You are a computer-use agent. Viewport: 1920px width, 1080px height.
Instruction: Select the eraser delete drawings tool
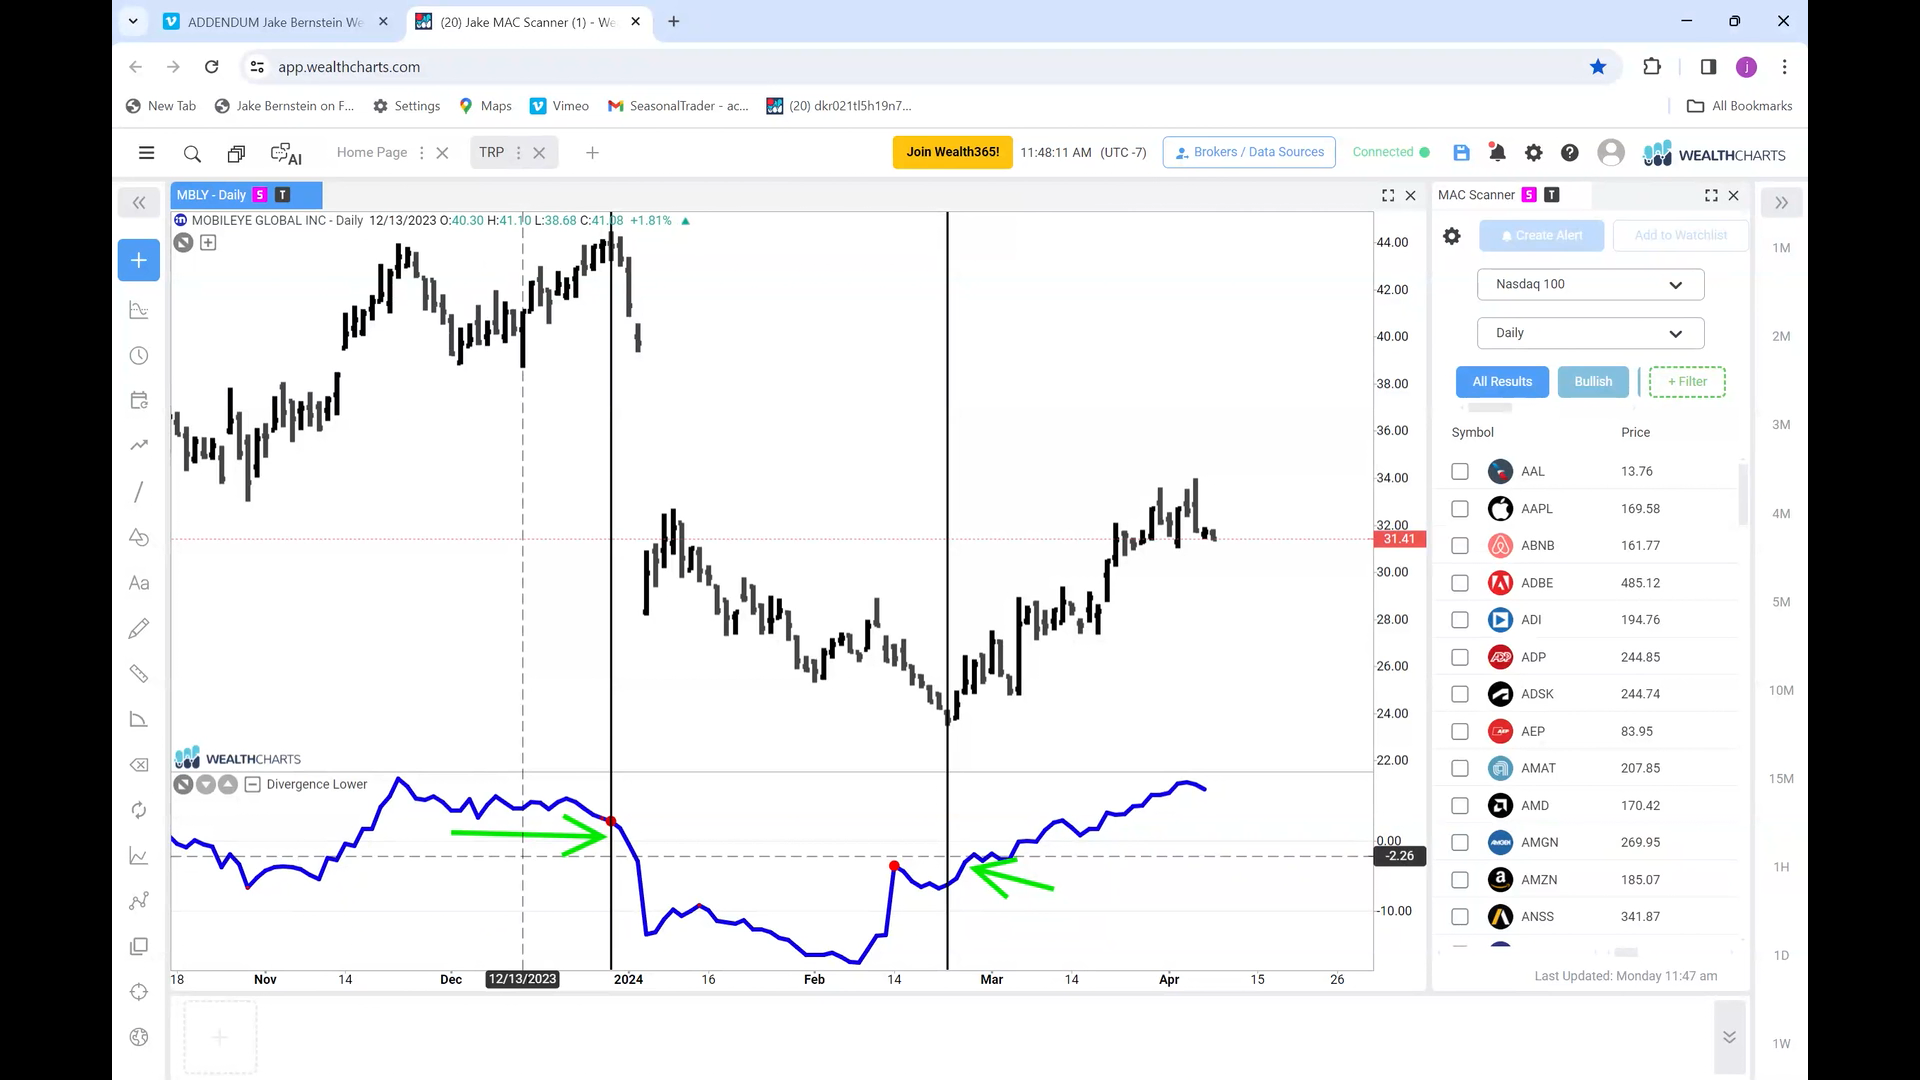139,765
